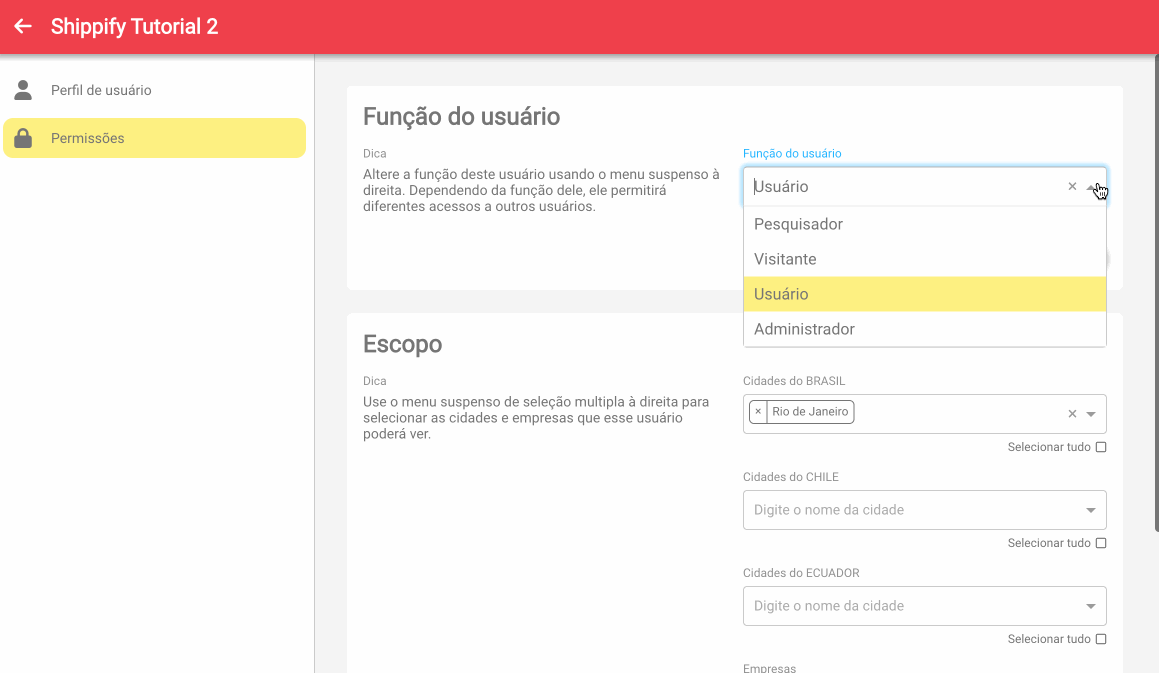Go back using the header arrow

pos(23,27)
